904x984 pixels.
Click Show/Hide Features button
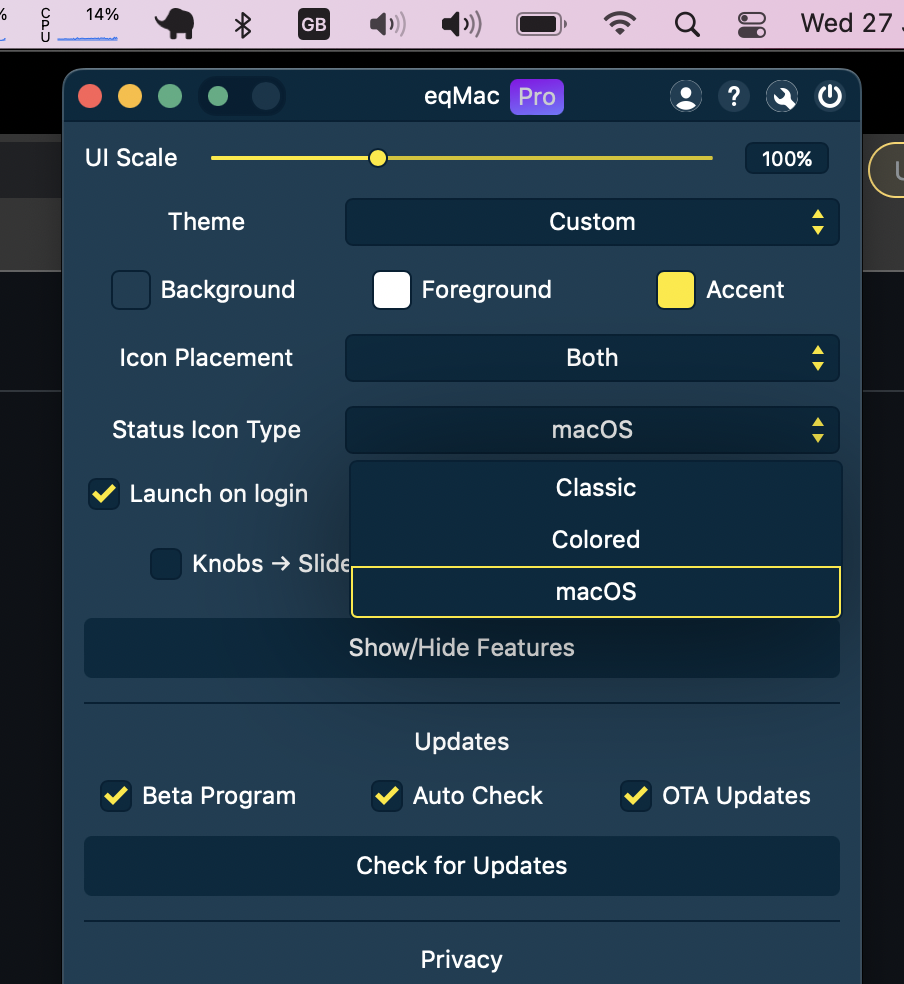(x=462, y=648)
